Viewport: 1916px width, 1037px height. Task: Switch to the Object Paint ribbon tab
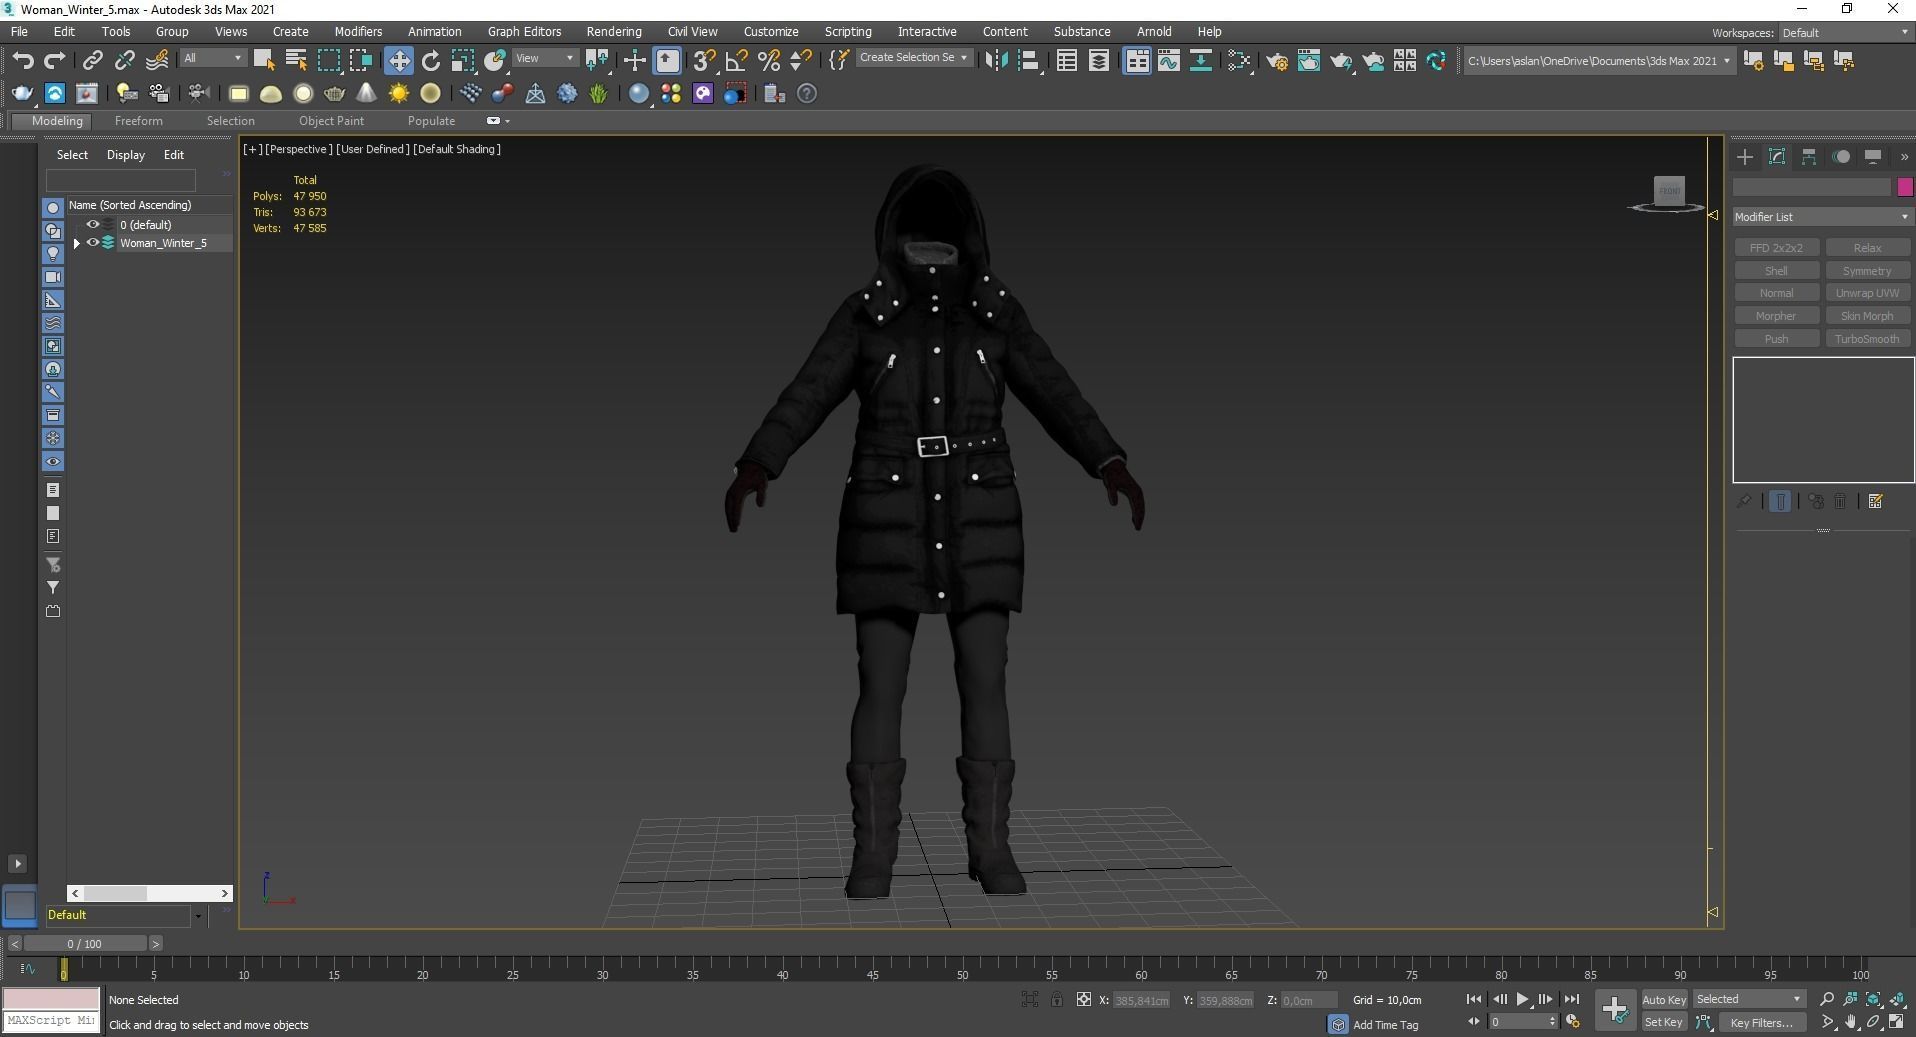331,121
